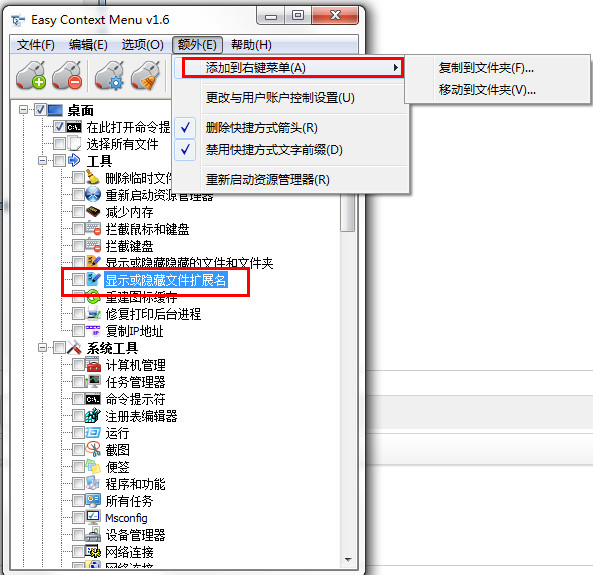Toggle 删除快捷方式箭头(R) menu item
Viewport: 593px width, 575px height.
tap(291, 128)
